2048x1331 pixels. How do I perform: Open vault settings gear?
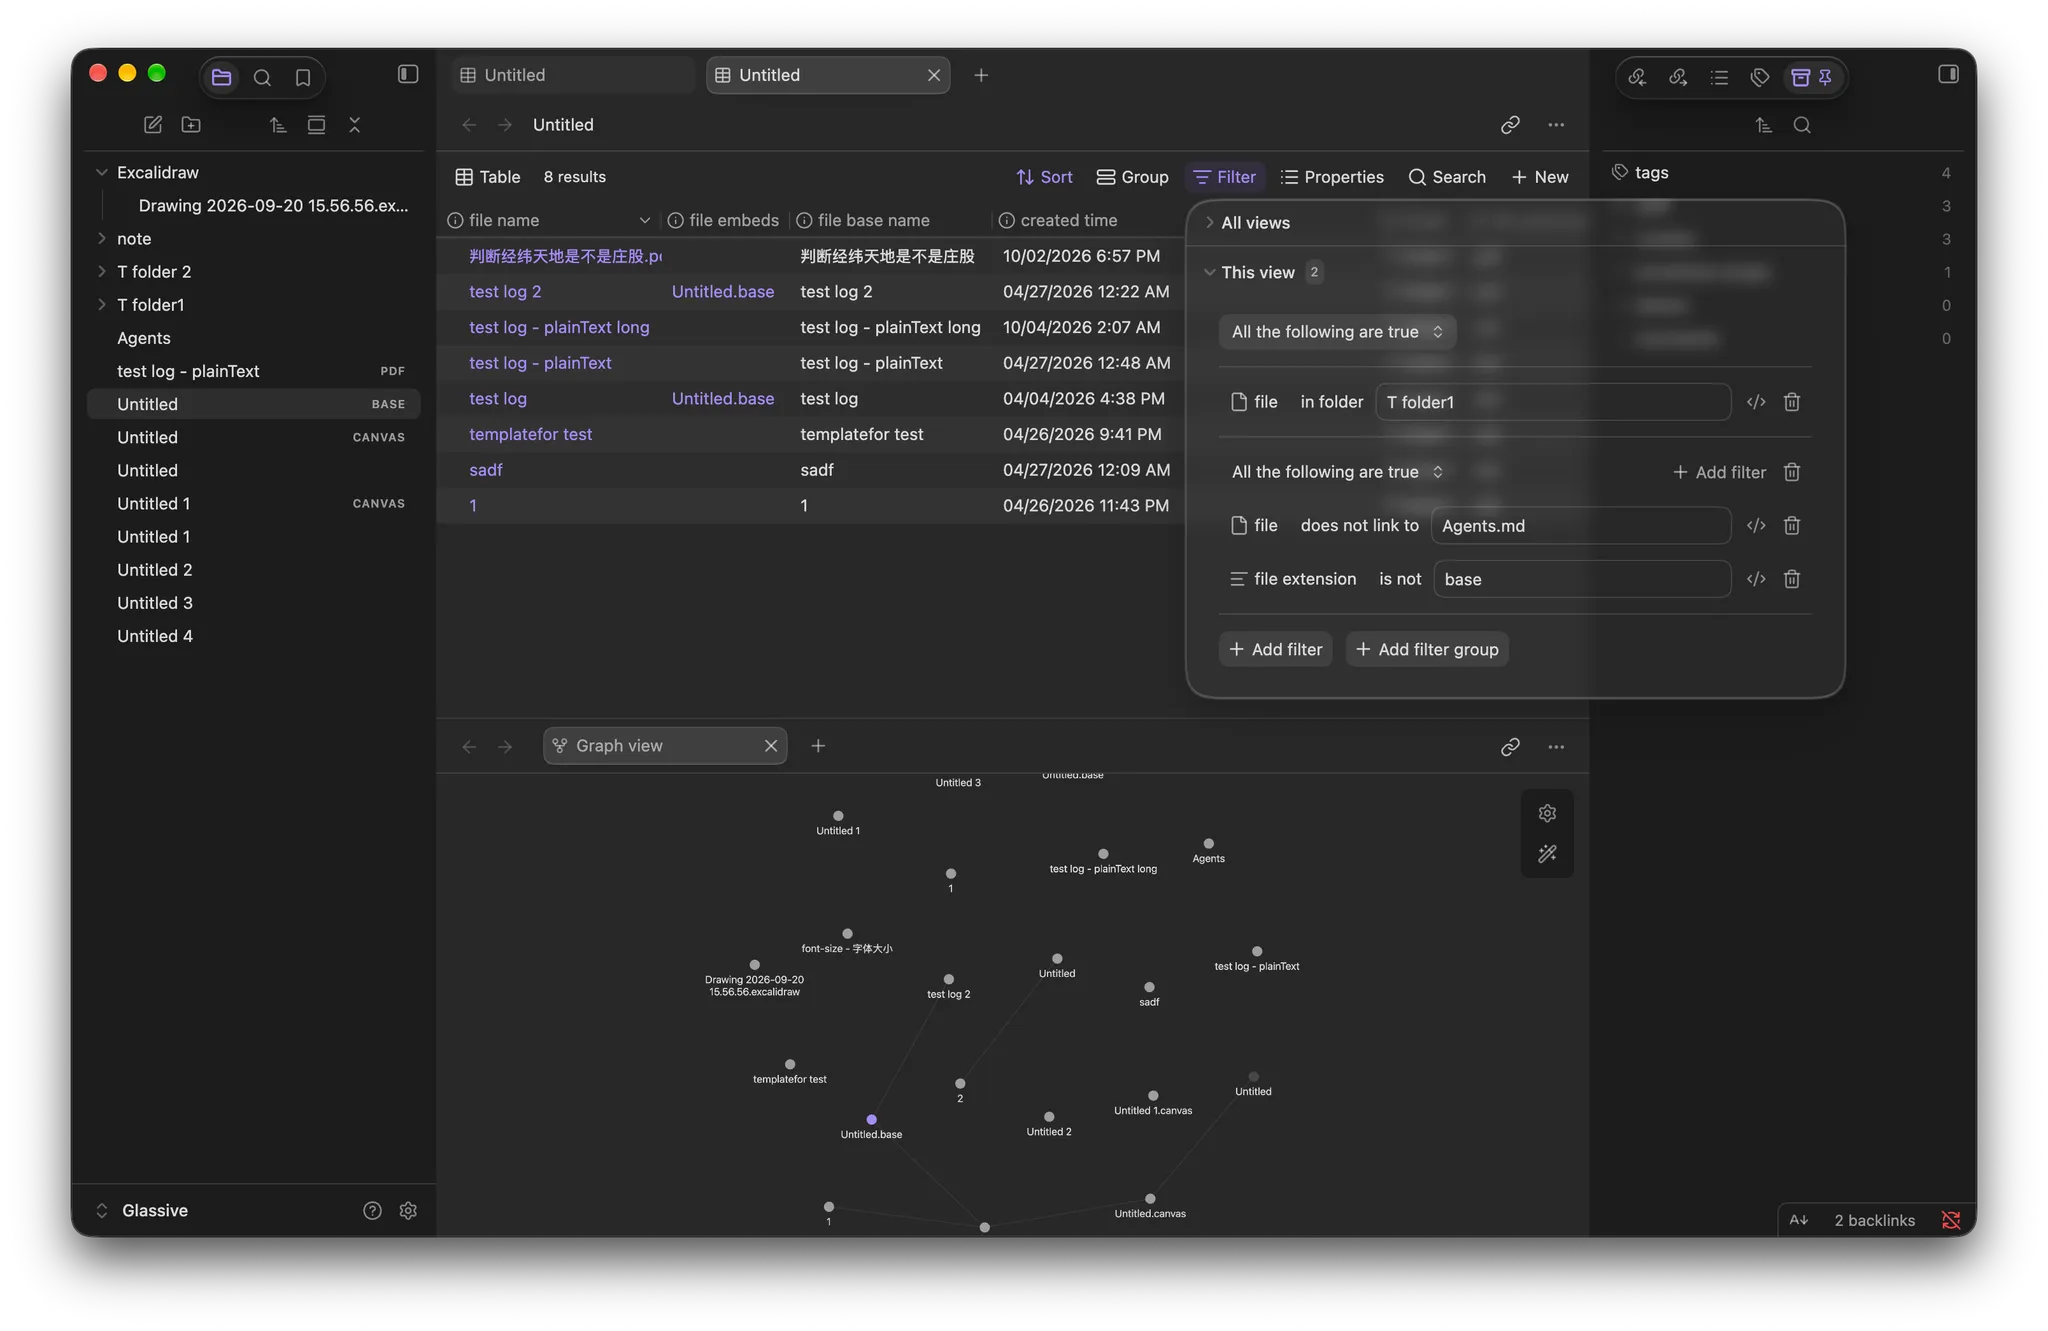click(408, 1211)
